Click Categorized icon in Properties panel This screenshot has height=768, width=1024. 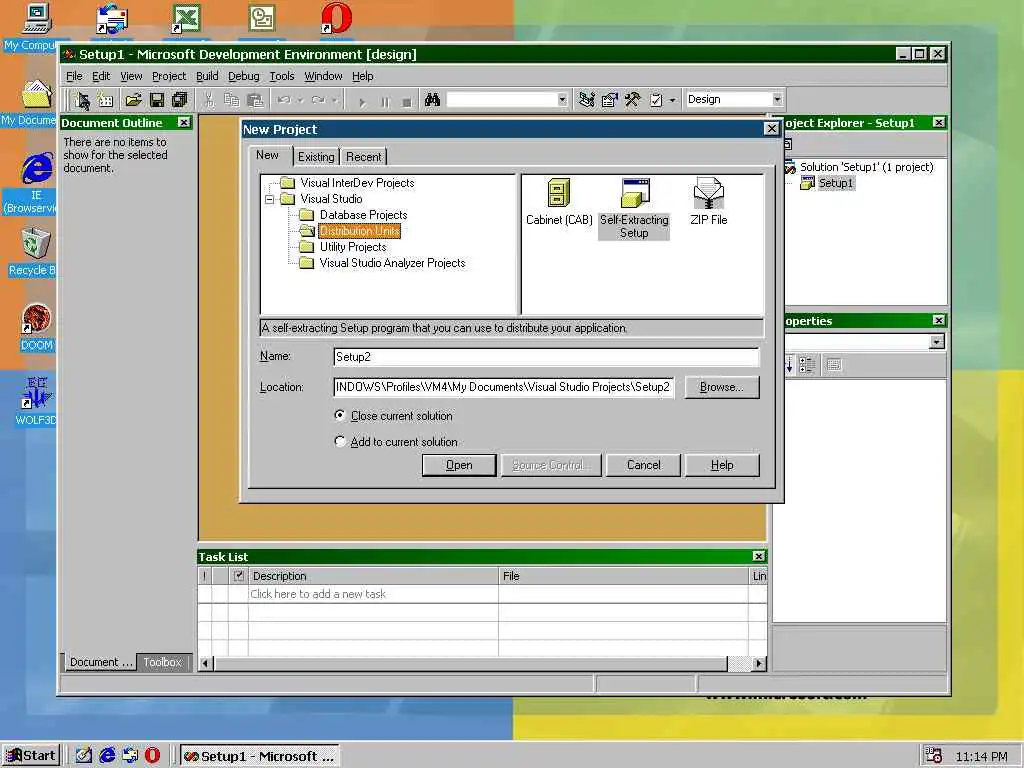click(807, 365)
